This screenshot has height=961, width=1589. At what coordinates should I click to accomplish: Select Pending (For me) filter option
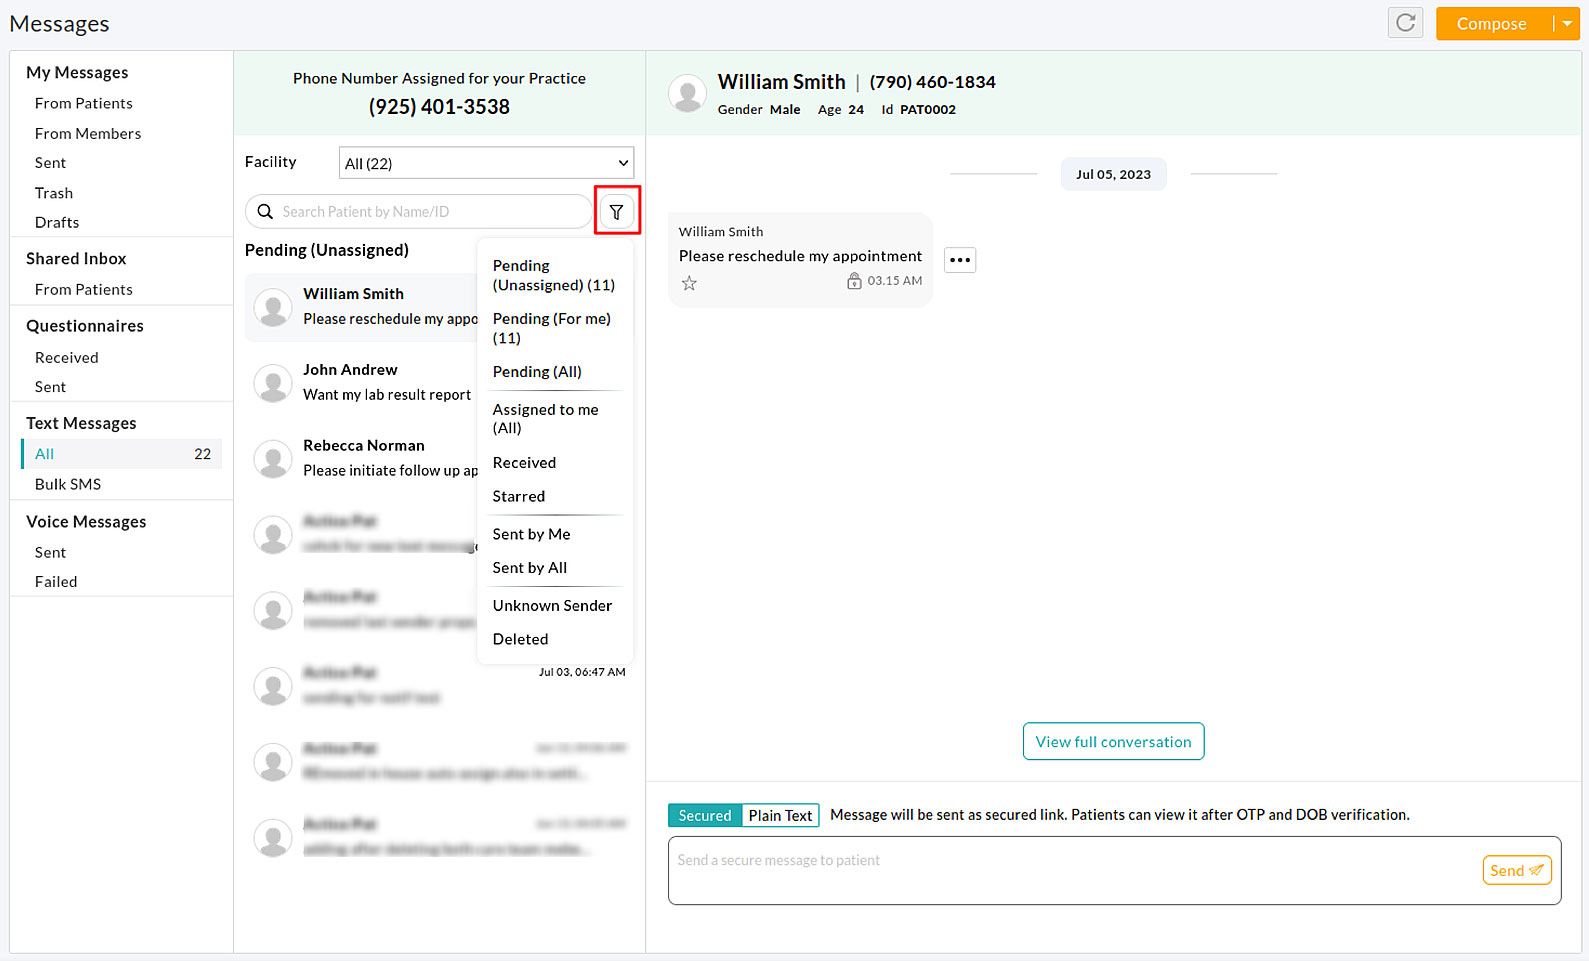click(x=551, y=328)
